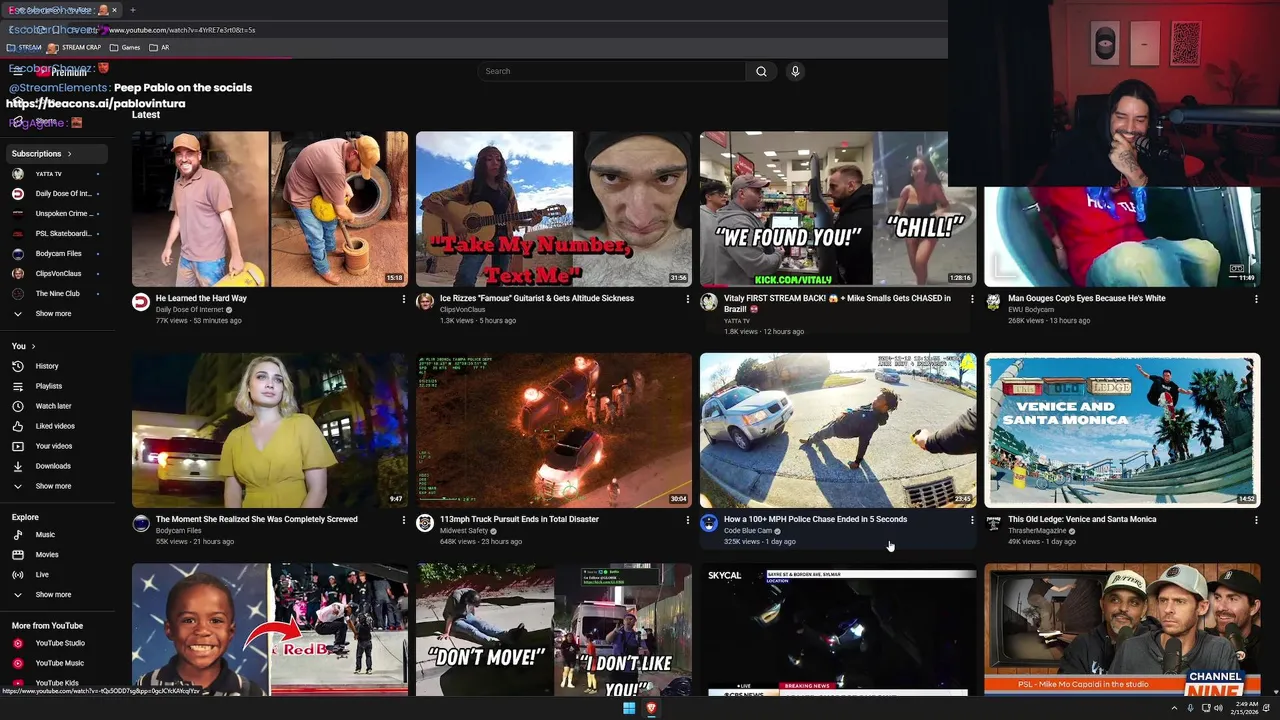This screenshot has height=720, width=1280.
Task: Open the YouTube Studio icon
Action: 17,643
